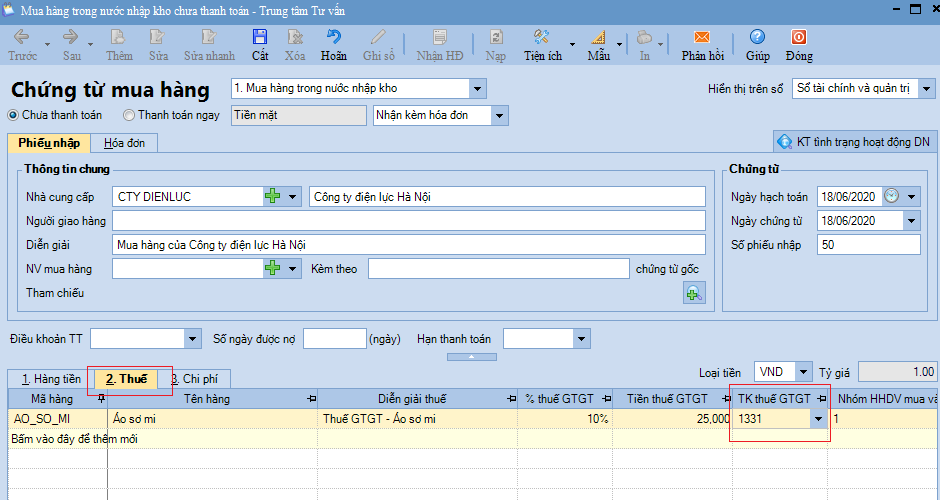Go to next voucher with Sau
The width and height of the screenshot is (940, 500).
pos(71,37)
